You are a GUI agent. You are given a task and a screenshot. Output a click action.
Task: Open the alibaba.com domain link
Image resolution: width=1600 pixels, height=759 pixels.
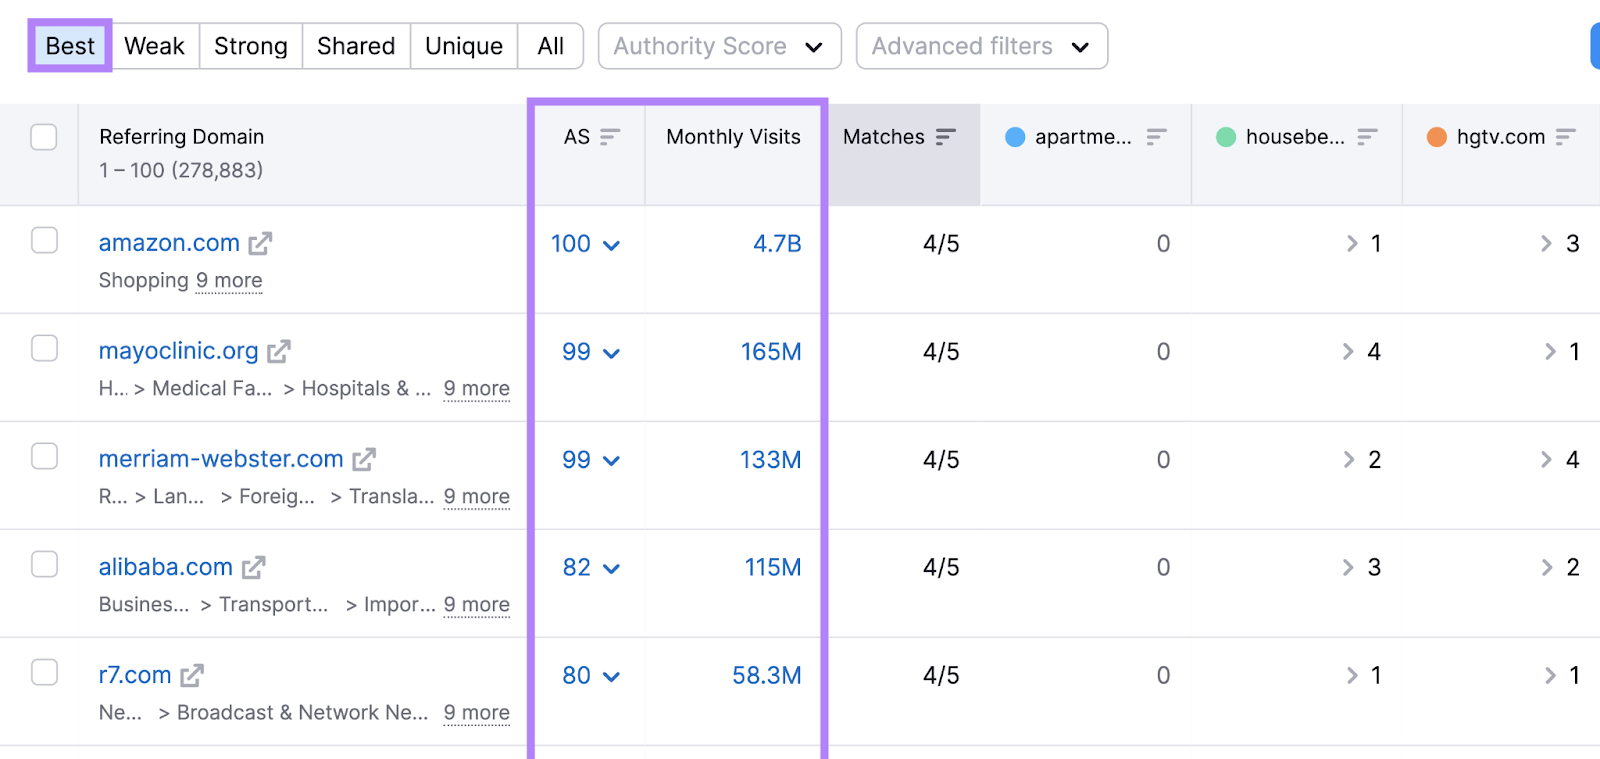click(x=166, y=567)
